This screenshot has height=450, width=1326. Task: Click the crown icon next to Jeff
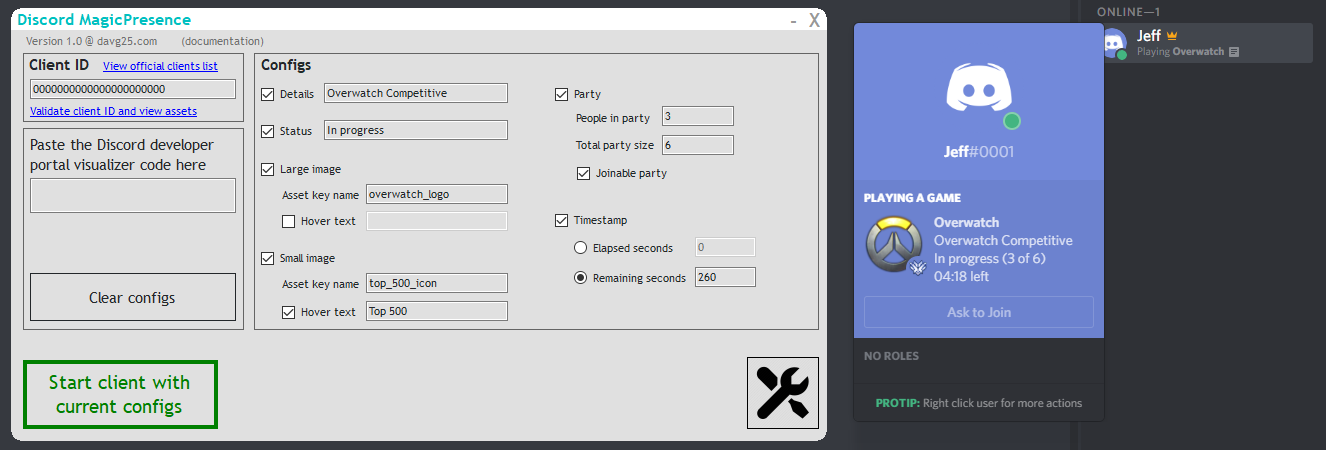[x=1172, y=36]
